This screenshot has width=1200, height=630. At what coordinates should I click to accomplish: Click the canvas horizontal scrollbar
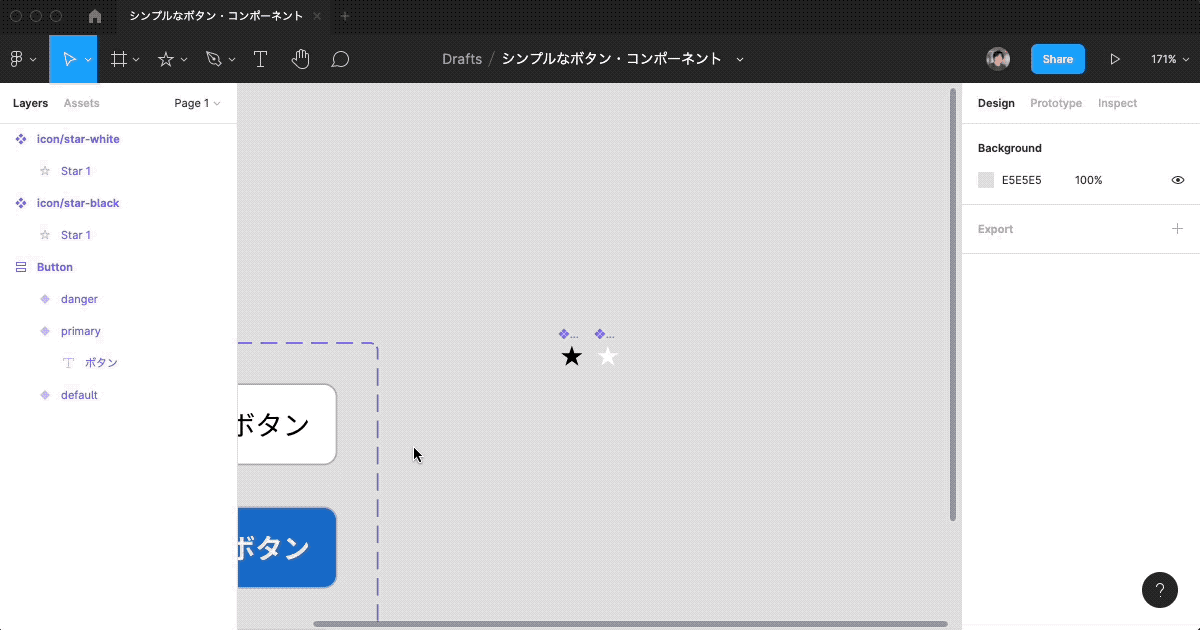click(x=630, y=624)
